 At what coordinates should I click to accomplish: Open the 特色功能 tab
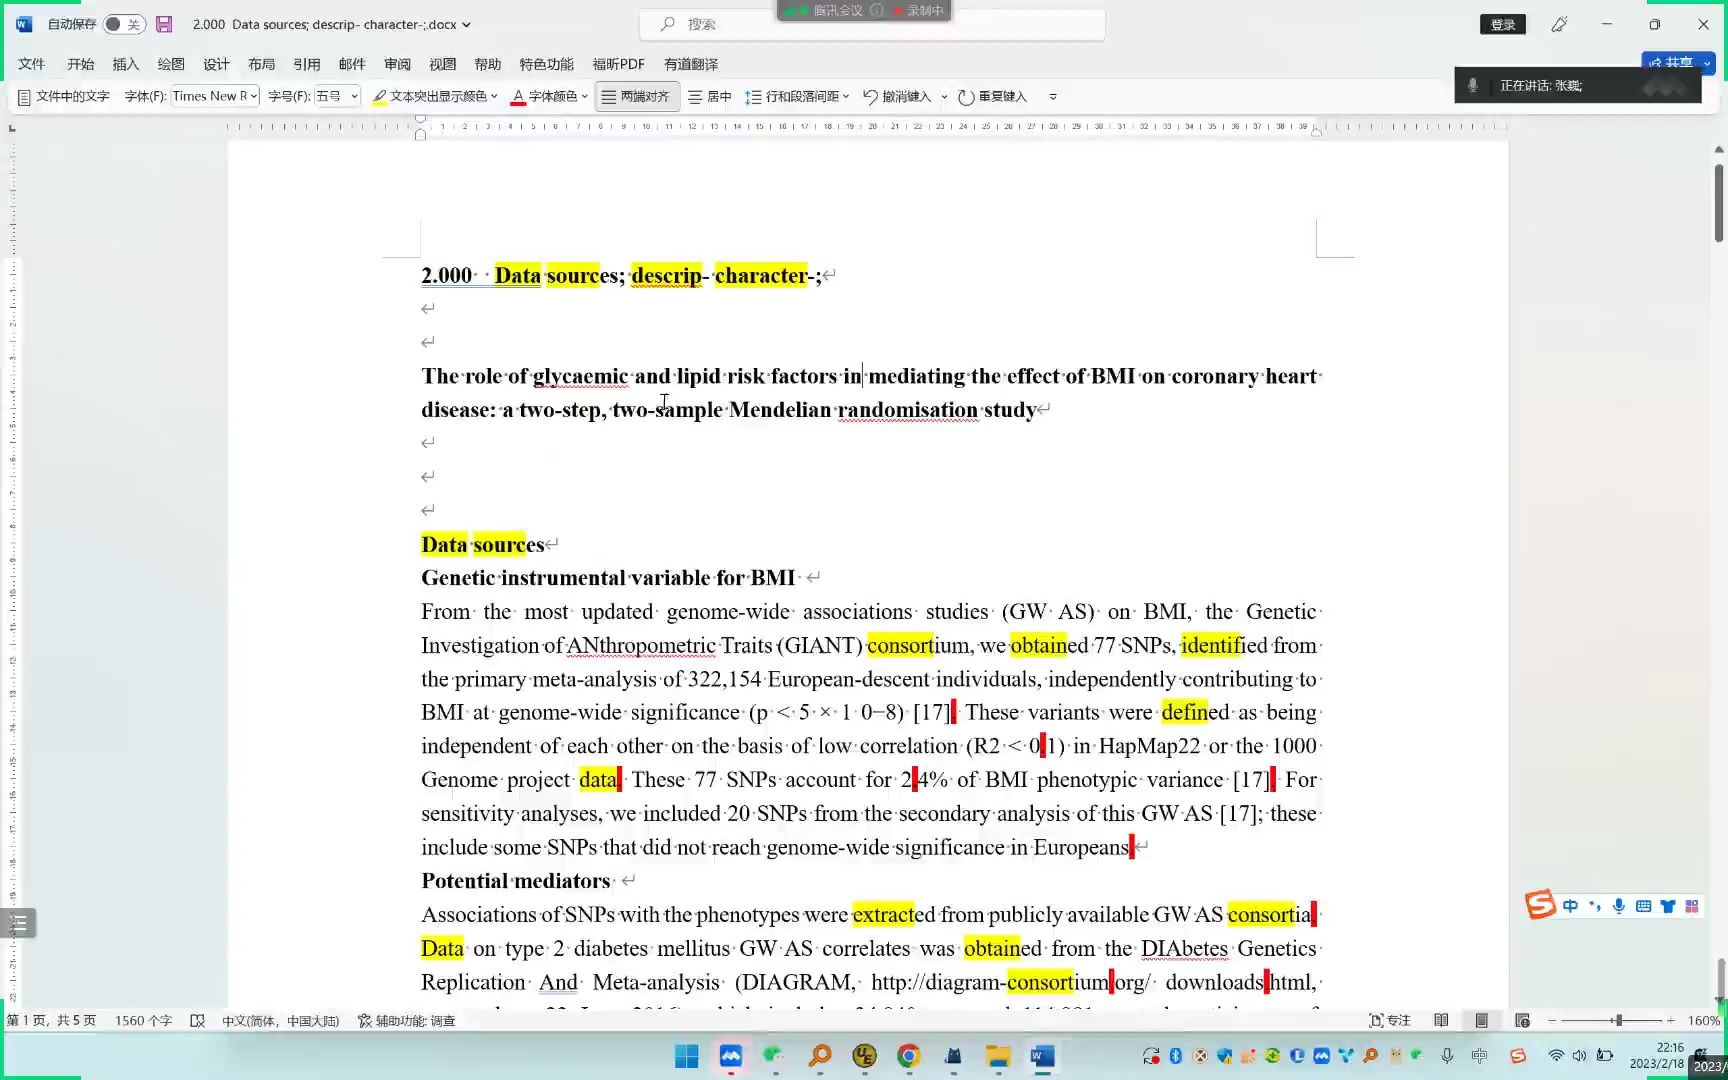tap(546, 64)
